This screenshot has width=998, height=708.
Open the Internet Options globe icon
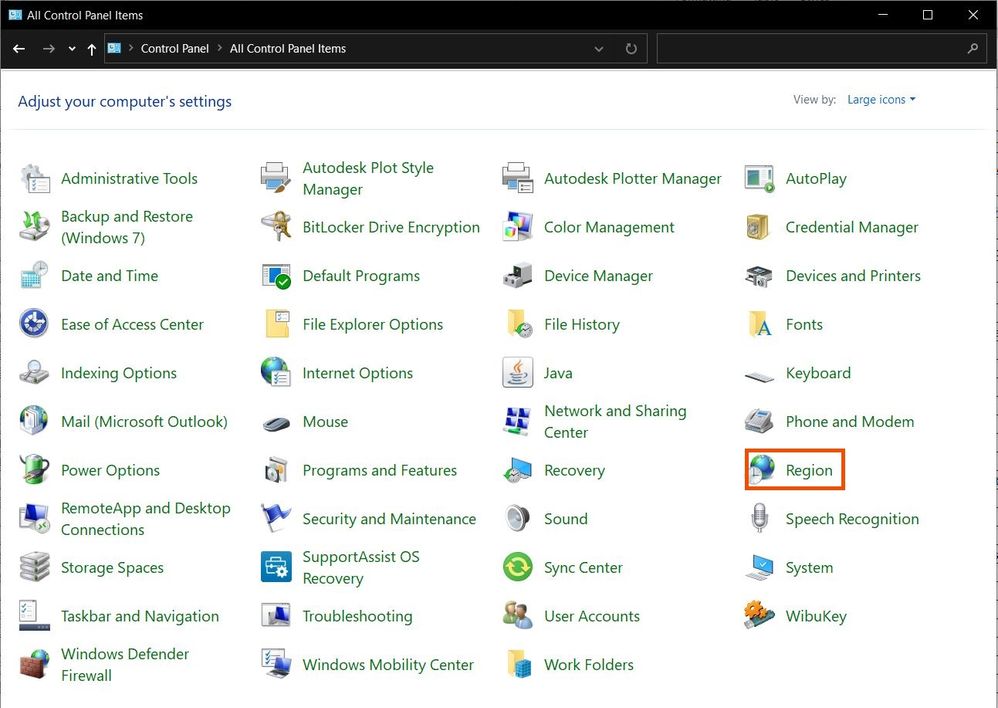coord(276,373)
